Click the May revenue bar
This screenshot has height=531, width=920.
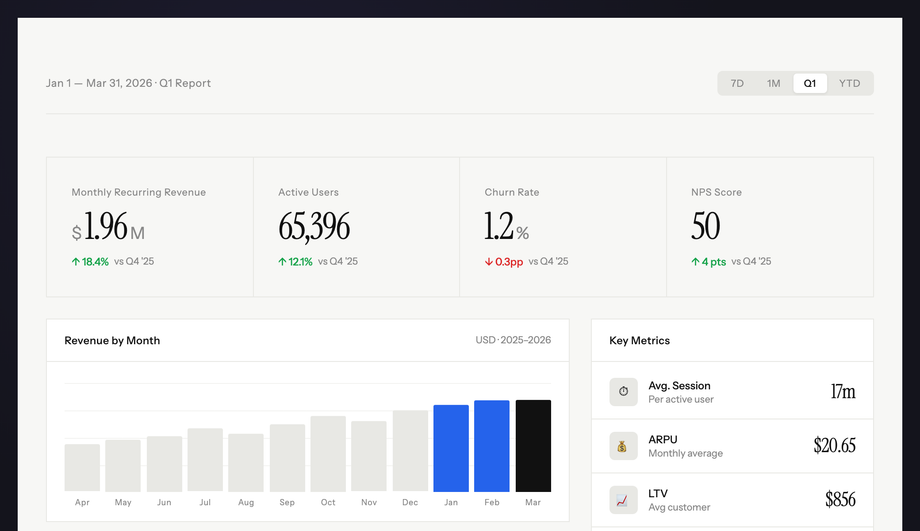pos(123,466)
